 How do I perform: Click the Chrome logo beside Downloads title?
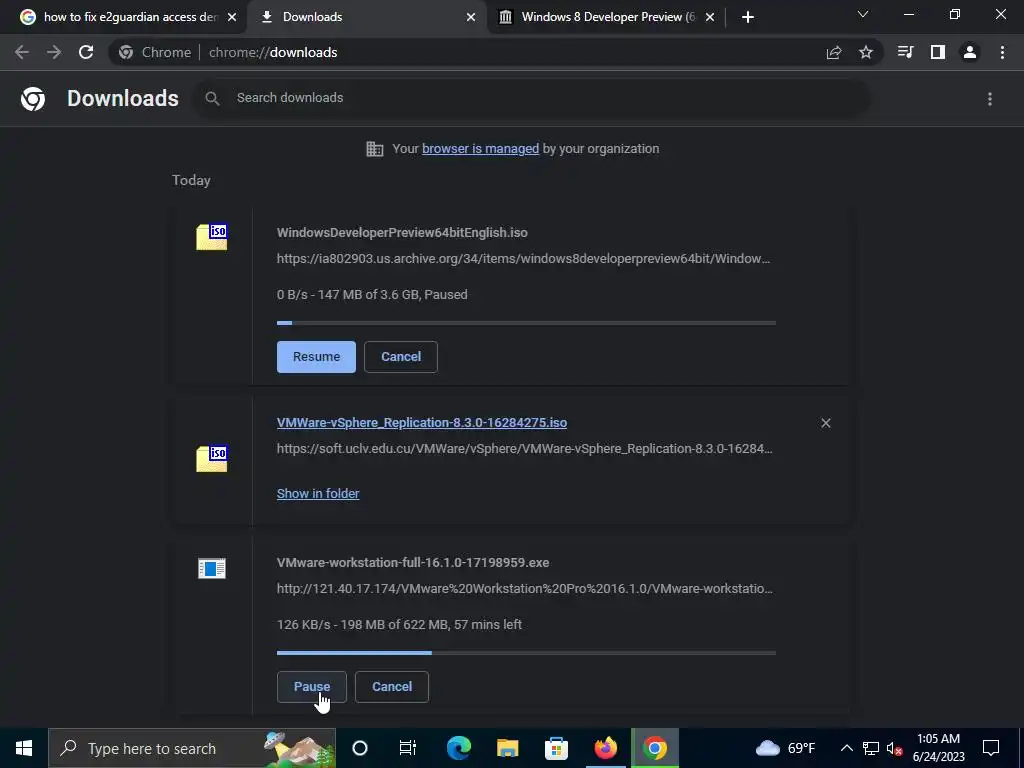[33, 99]
